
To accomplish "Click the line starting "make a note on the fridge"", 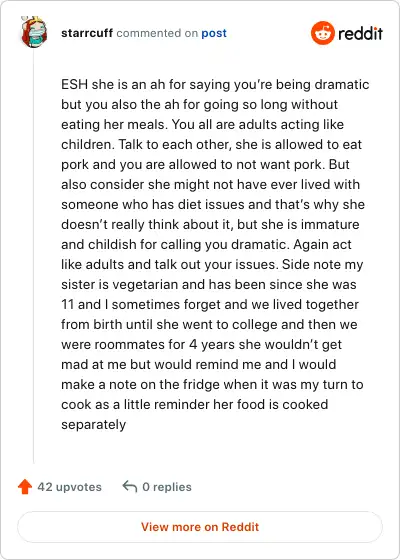I will tap(212, 385).
